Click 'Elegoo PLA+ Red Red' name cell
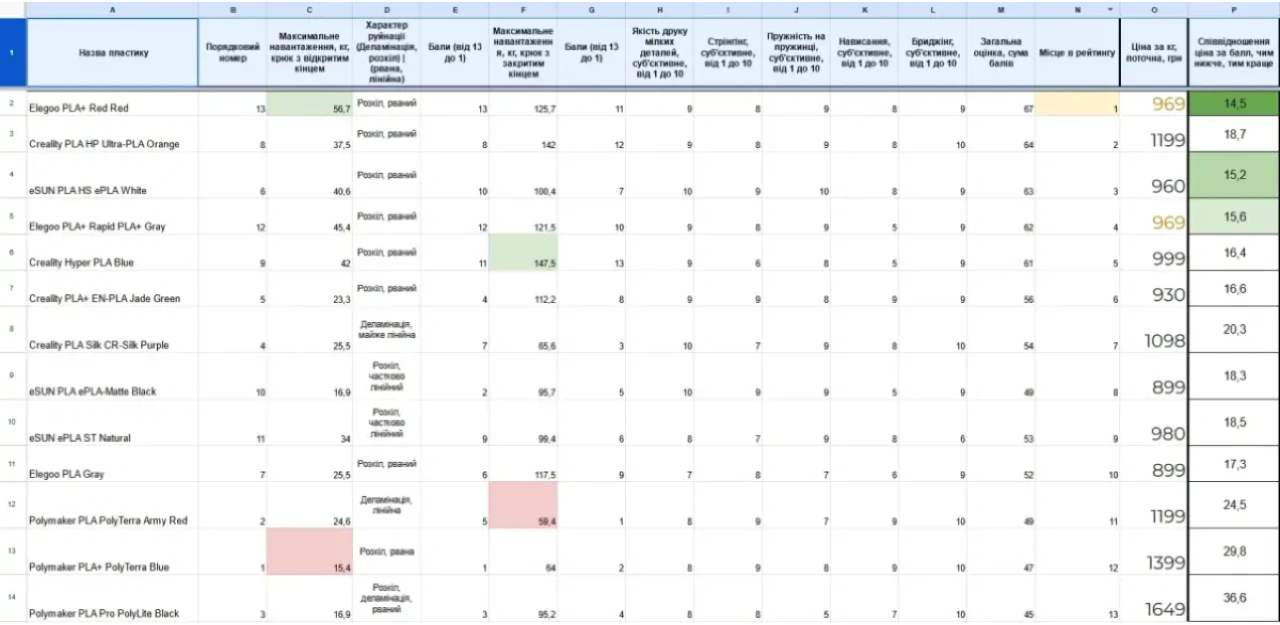 point(112,107)
